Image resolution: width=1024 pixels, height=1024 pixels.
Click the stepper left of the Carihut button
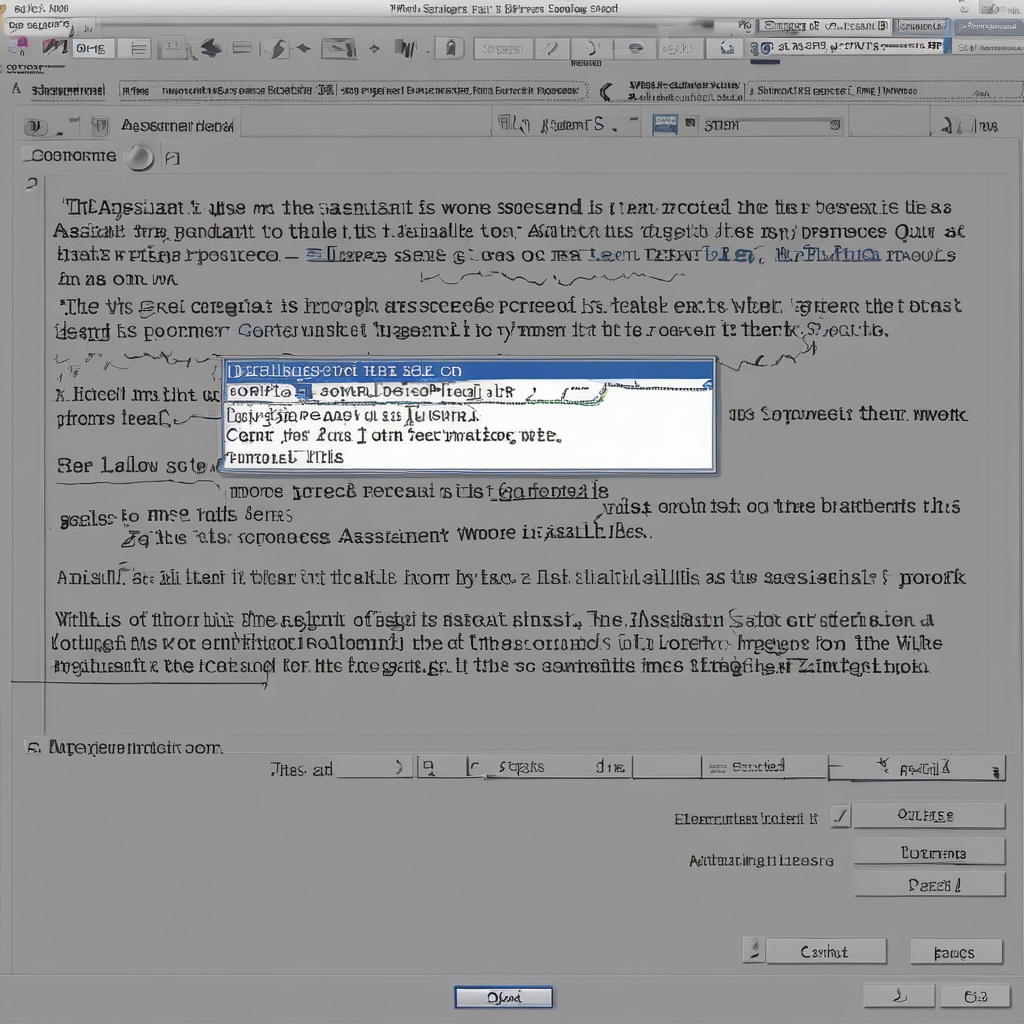click(753, 951)
